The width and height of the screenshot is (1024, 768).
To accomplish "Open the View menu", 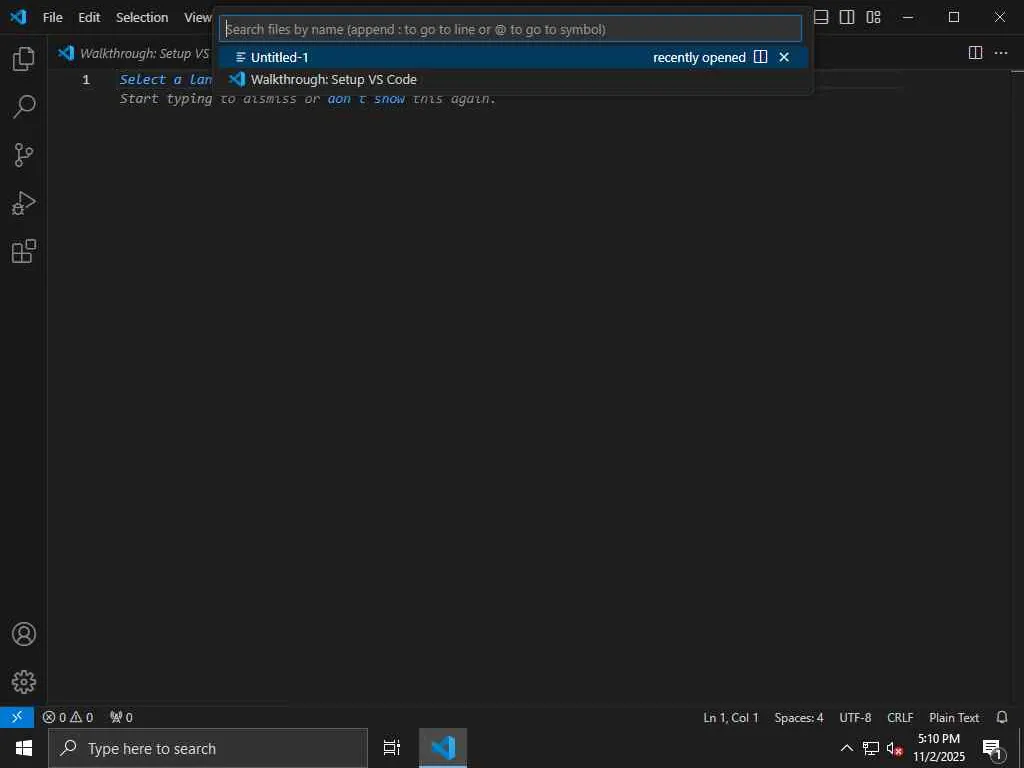I will point(197,17).
